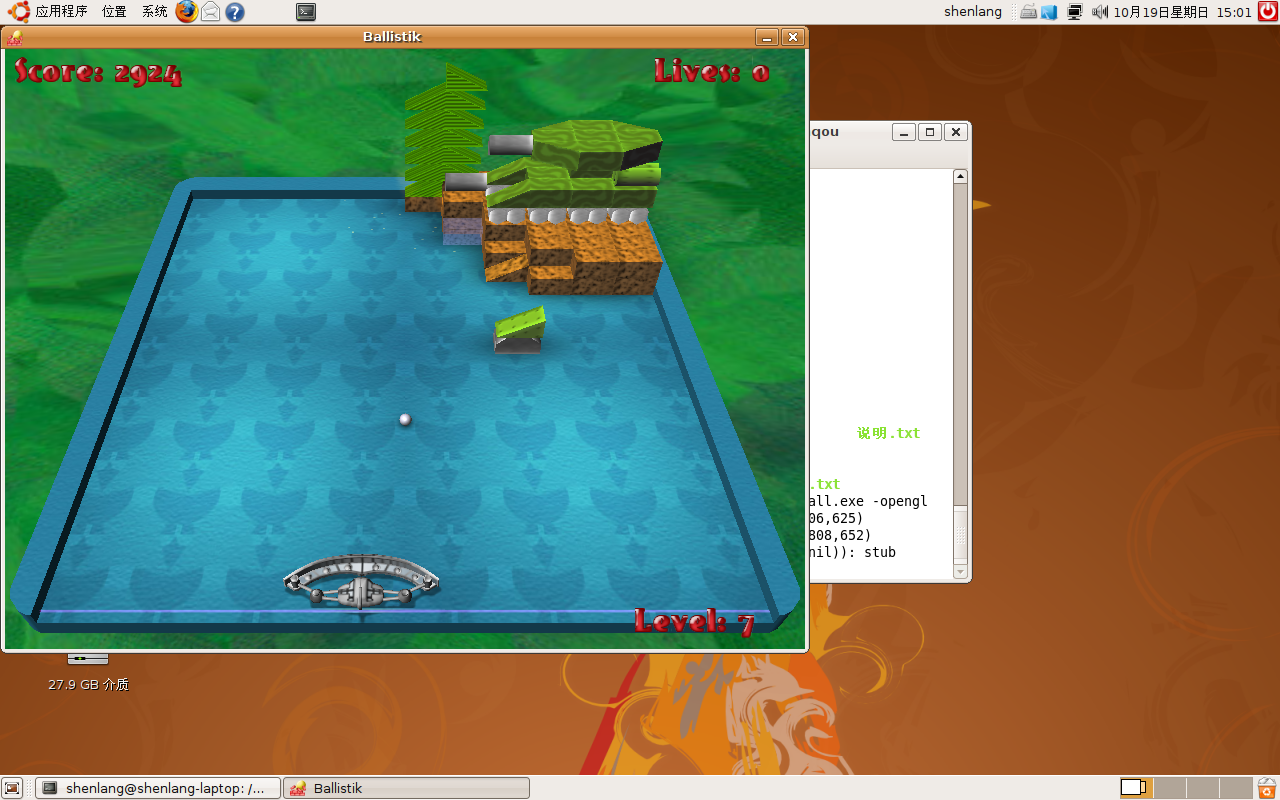
Task: Click the terminal scrollbar thumb
Action: click(960, 534)
